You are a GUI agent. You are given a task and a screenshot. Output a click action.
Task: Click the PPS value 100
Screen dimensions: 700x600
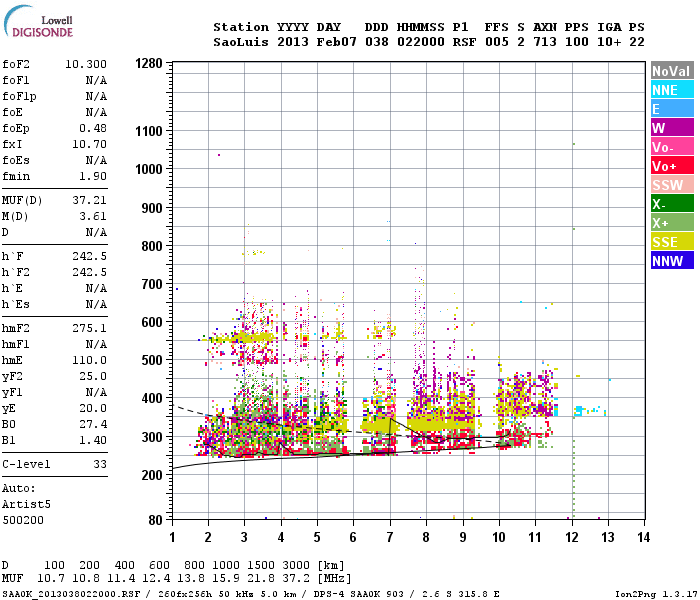pos(577,42)
